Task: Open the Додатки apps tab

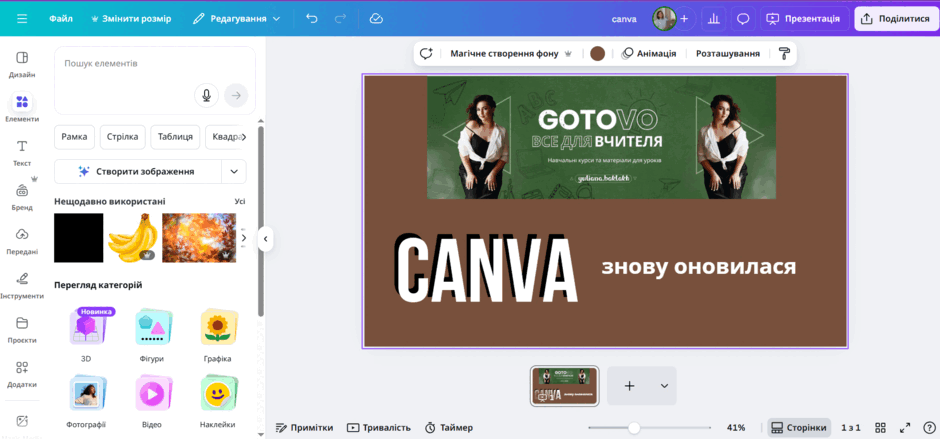Action: pos(22,374)
